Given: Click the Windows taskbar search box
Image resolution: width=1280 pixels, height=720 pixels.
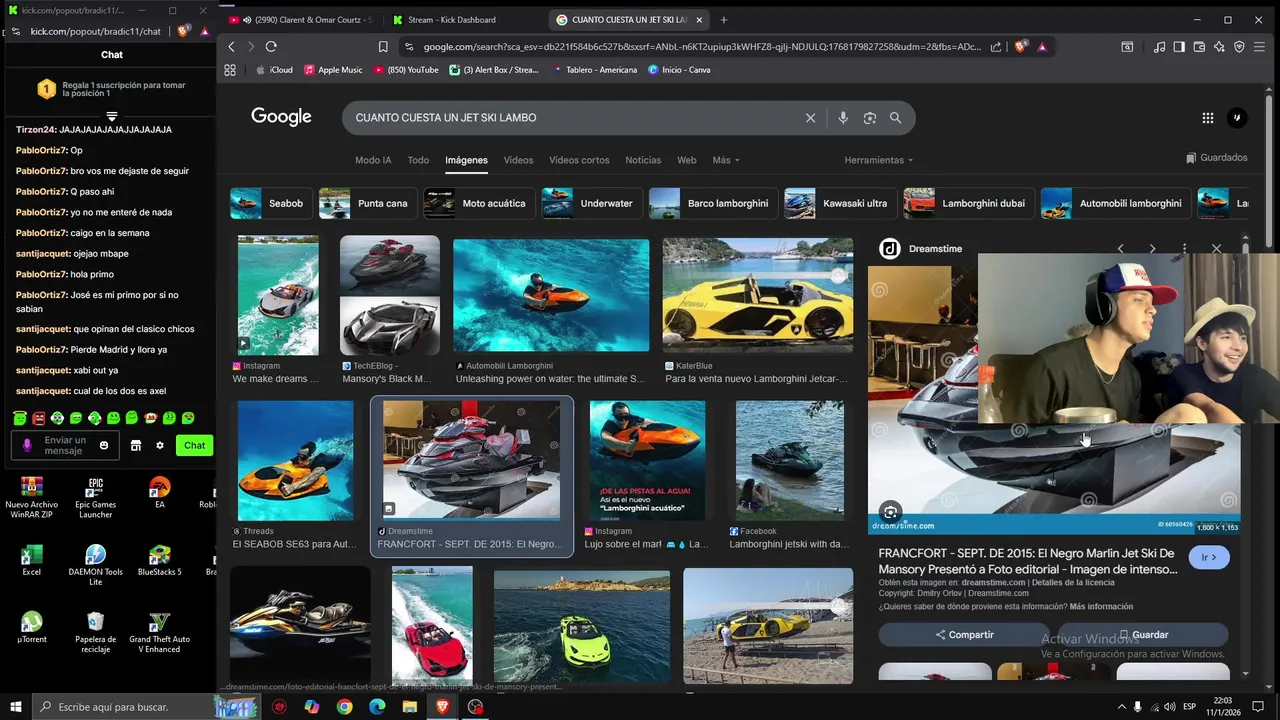Looking at the screenshot, I should tap(122, 707).
